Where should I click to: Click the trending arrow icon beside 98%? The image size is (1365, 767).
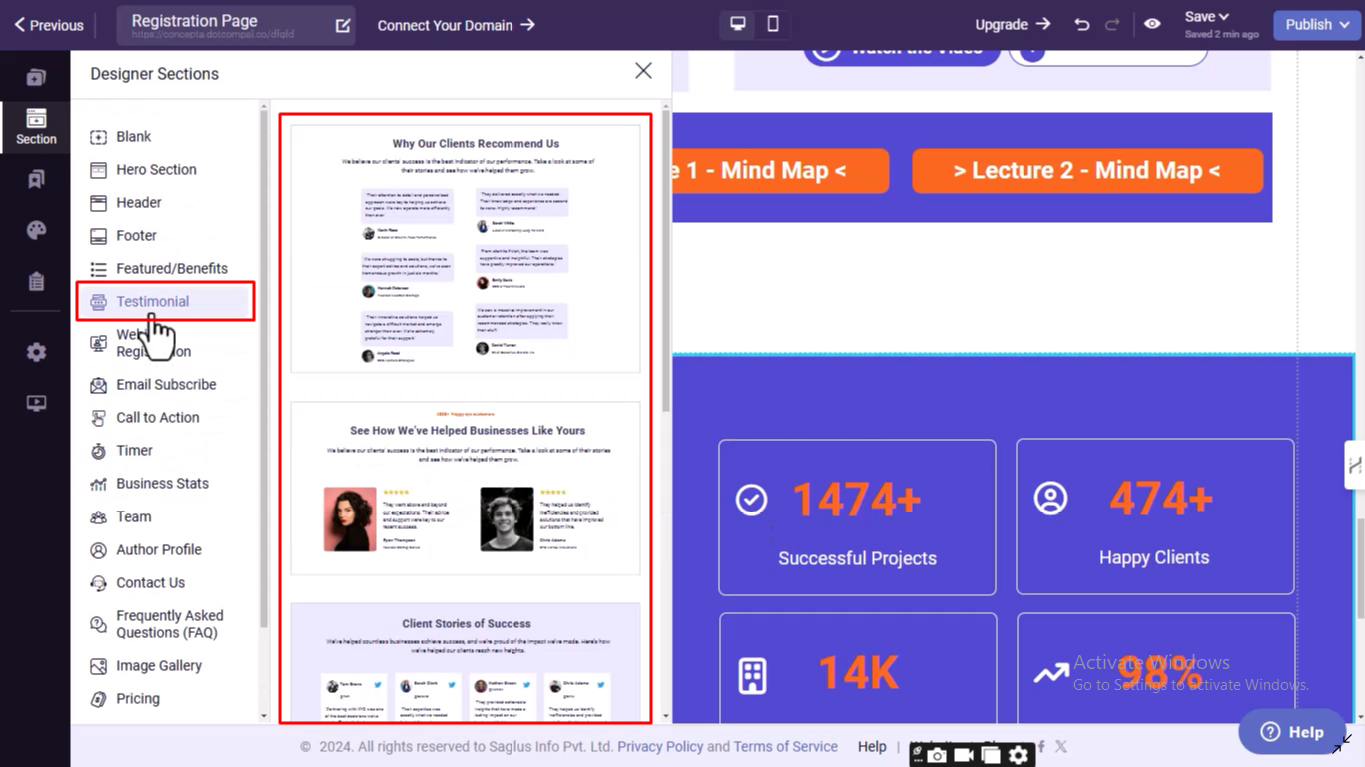point(1050,674)
